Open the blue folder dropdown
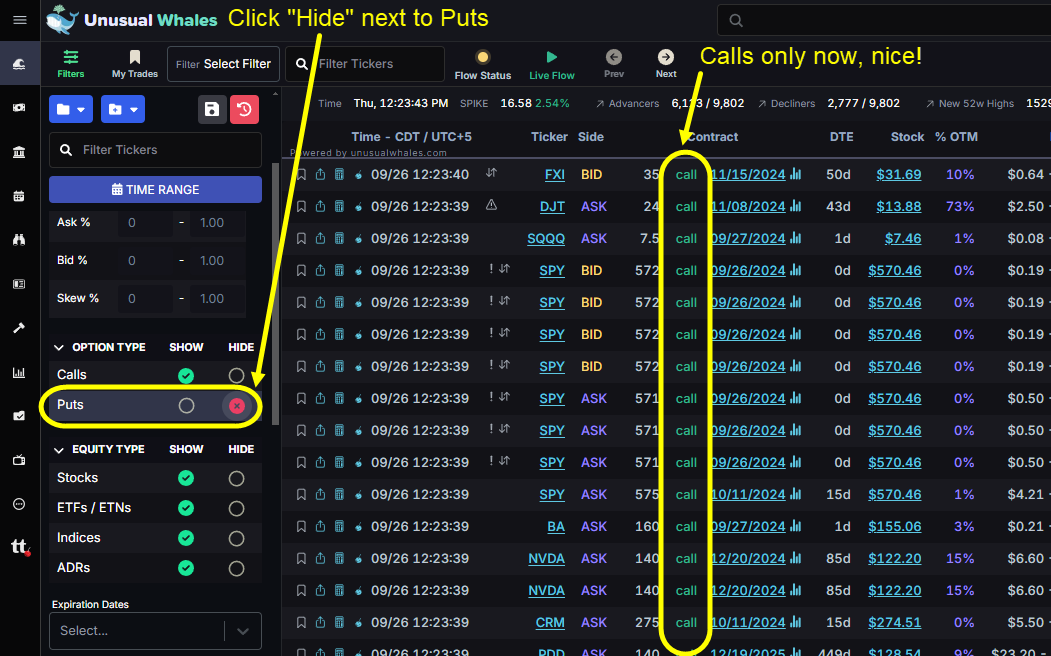1051x656 pixels. 71,109
